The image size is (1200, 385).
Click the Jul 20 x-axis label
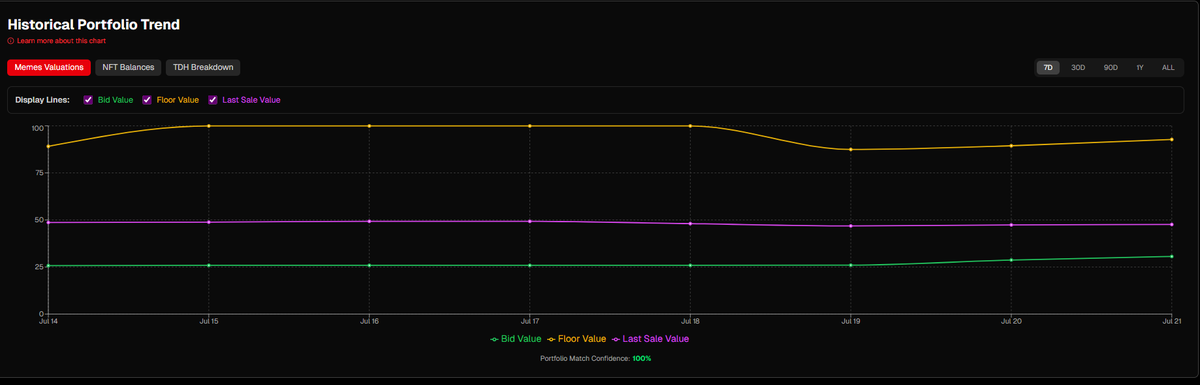[1011, 322]
